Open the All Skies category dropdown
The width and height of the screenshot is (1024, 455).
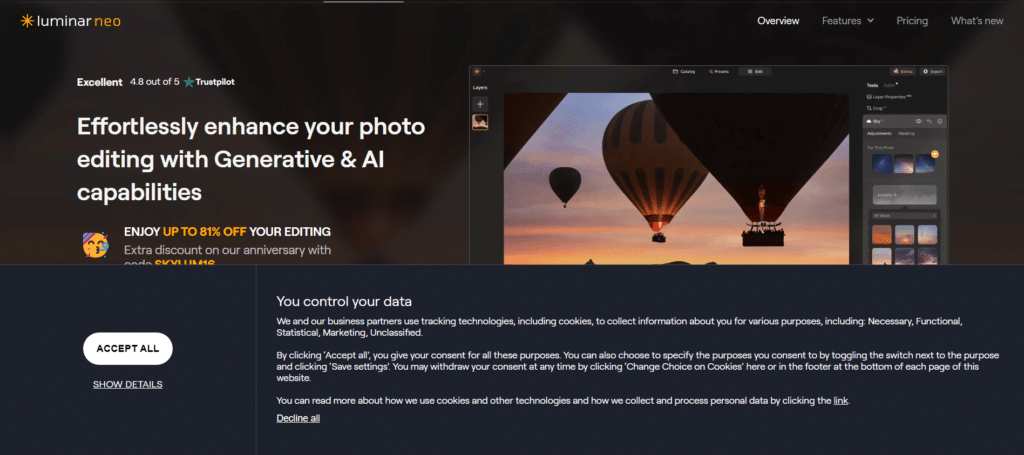click(904, 215)
